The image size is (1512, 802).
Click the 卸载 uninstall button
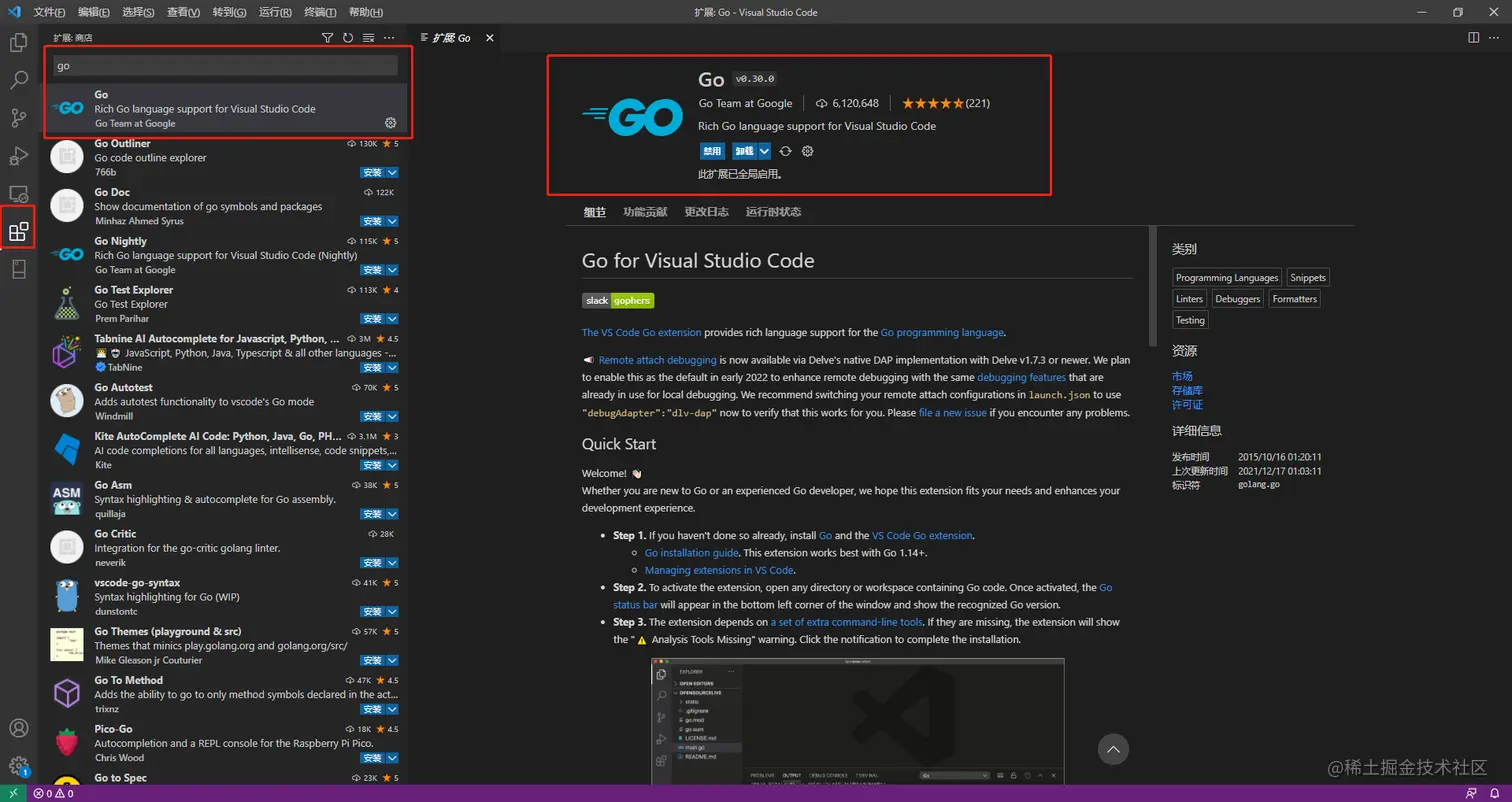(744, 151)
